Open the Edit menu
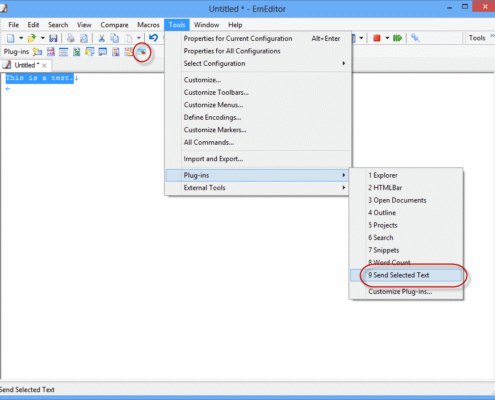Viewport: 495px width, 400px height. click(33, 25)
